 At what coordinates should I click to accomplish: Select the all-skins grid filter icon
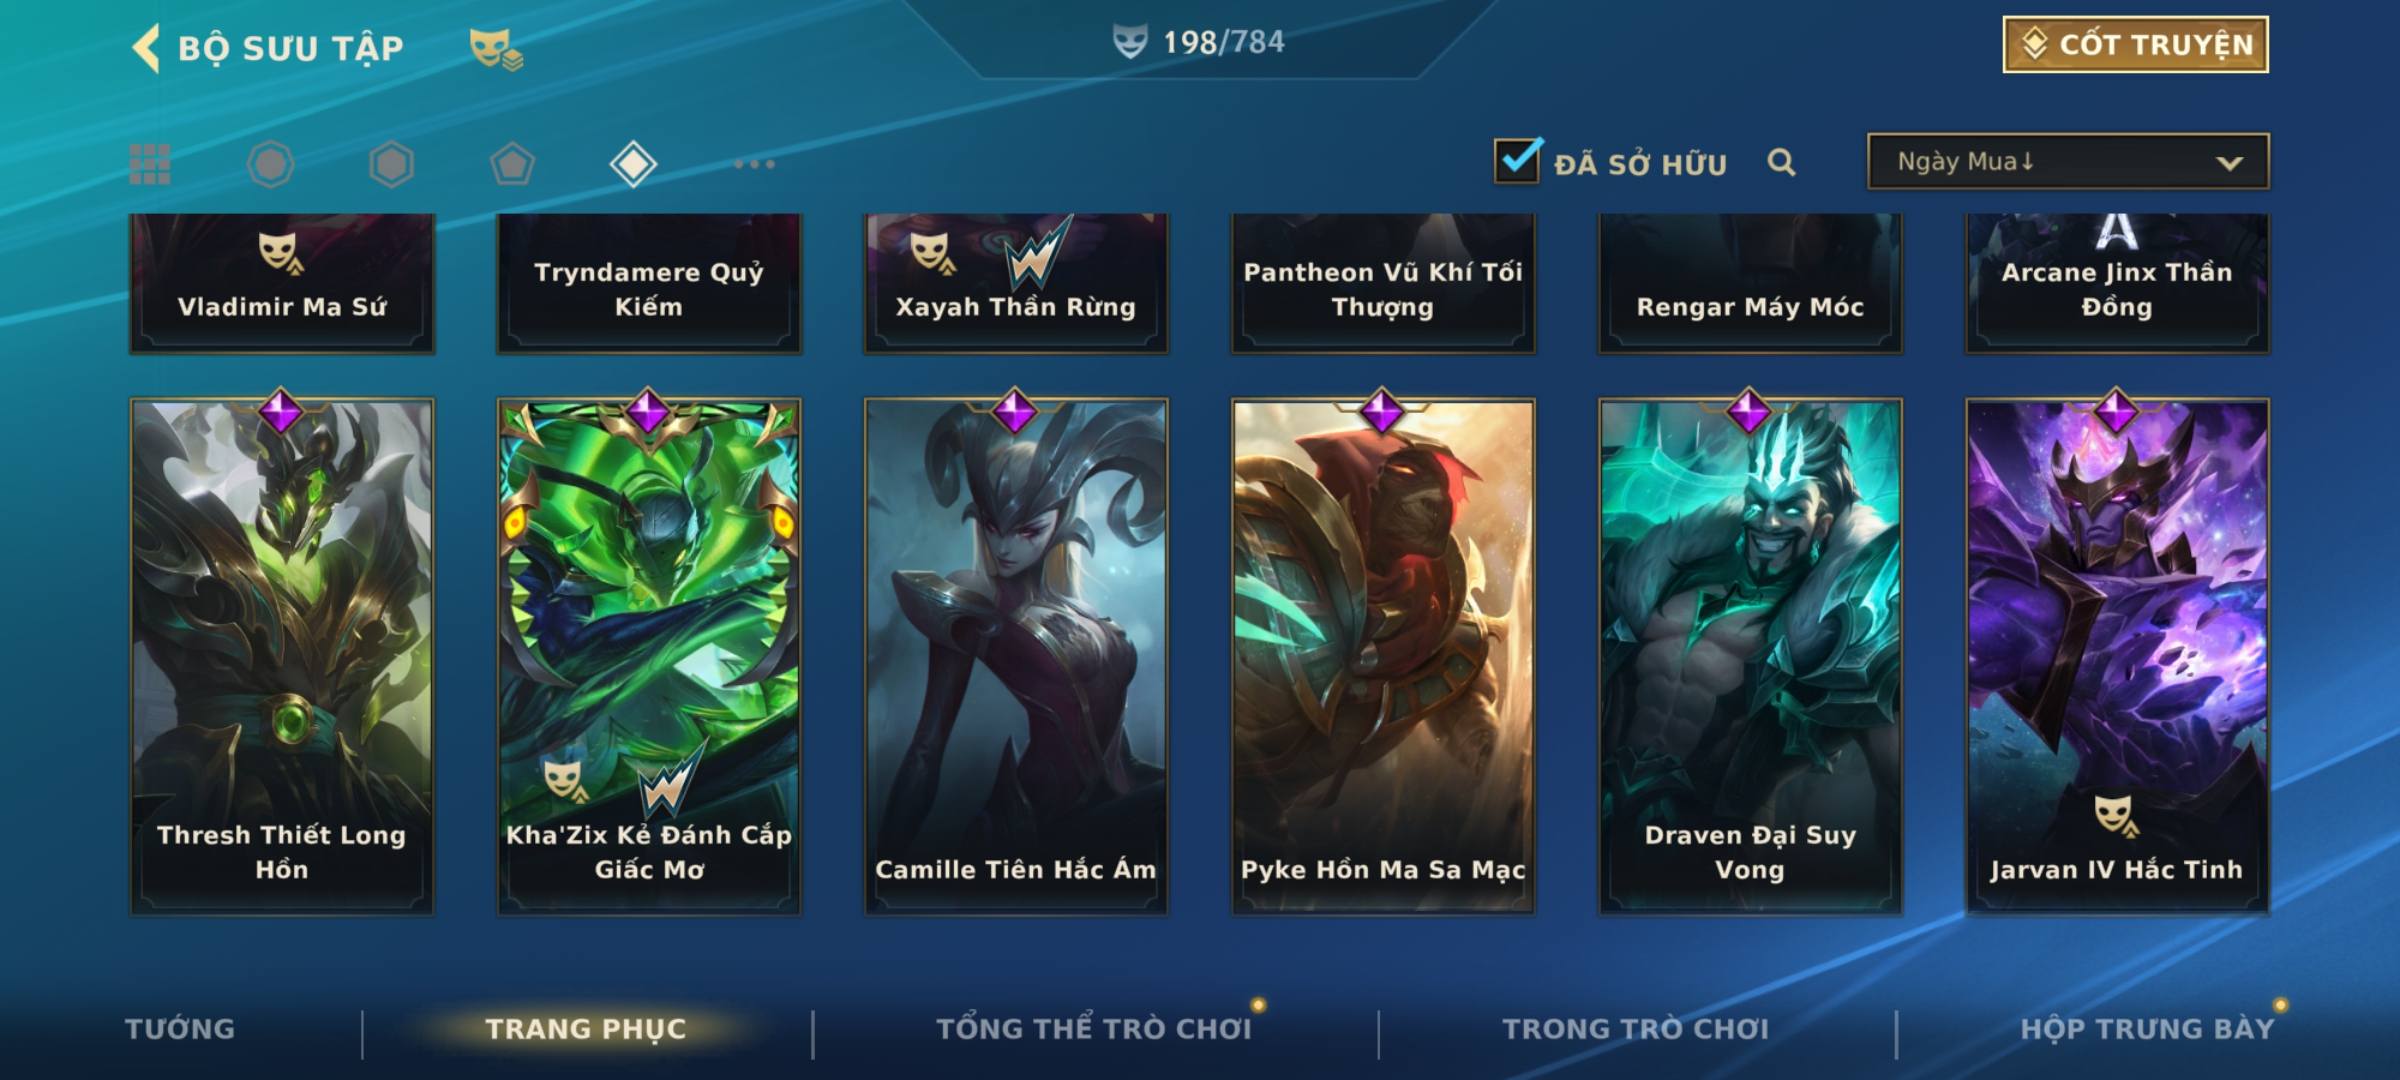[150, 164]
